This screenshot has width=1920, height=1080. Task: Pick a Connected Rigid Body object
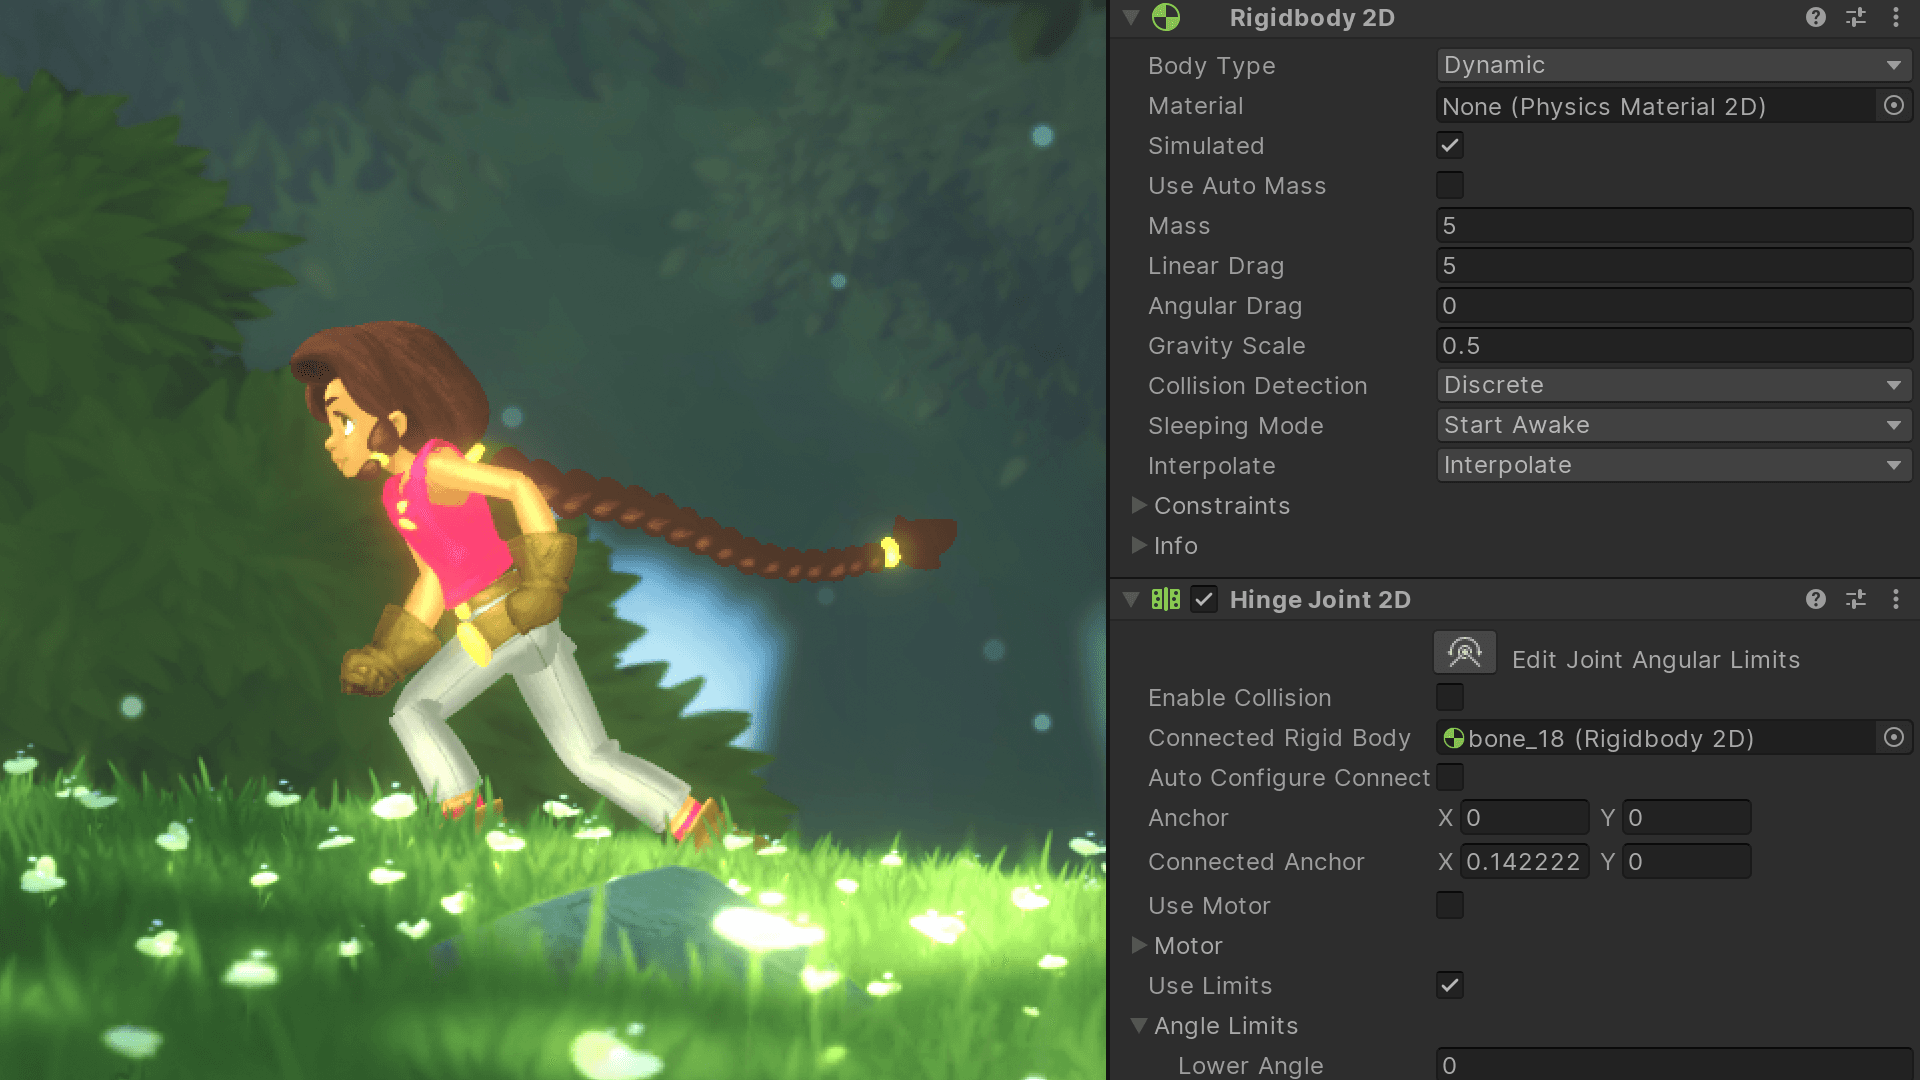[x=1894, y=738]
